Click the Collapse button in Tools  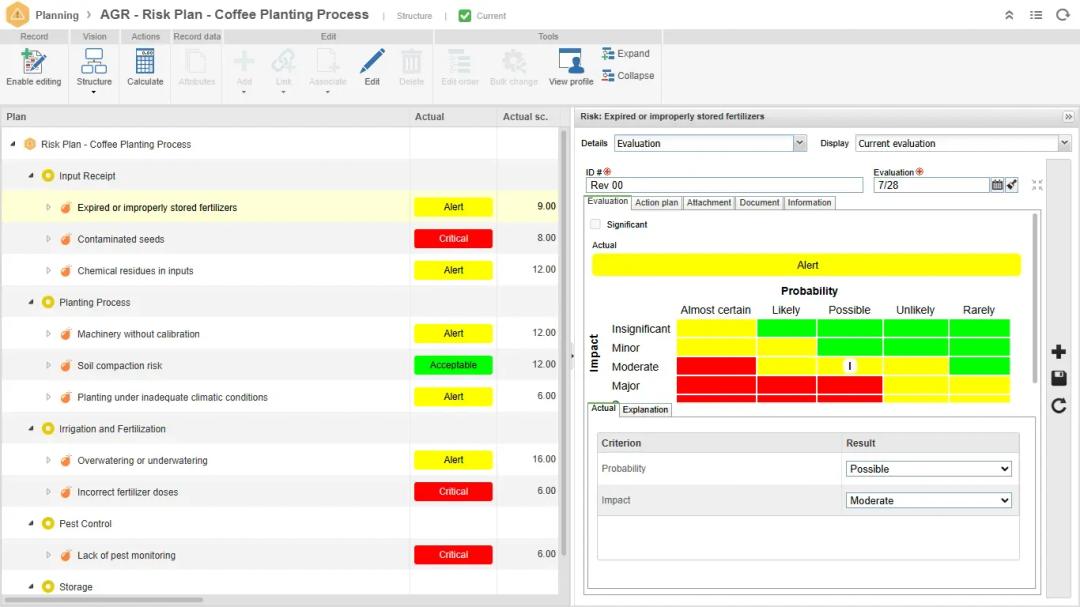pos(628,76)
